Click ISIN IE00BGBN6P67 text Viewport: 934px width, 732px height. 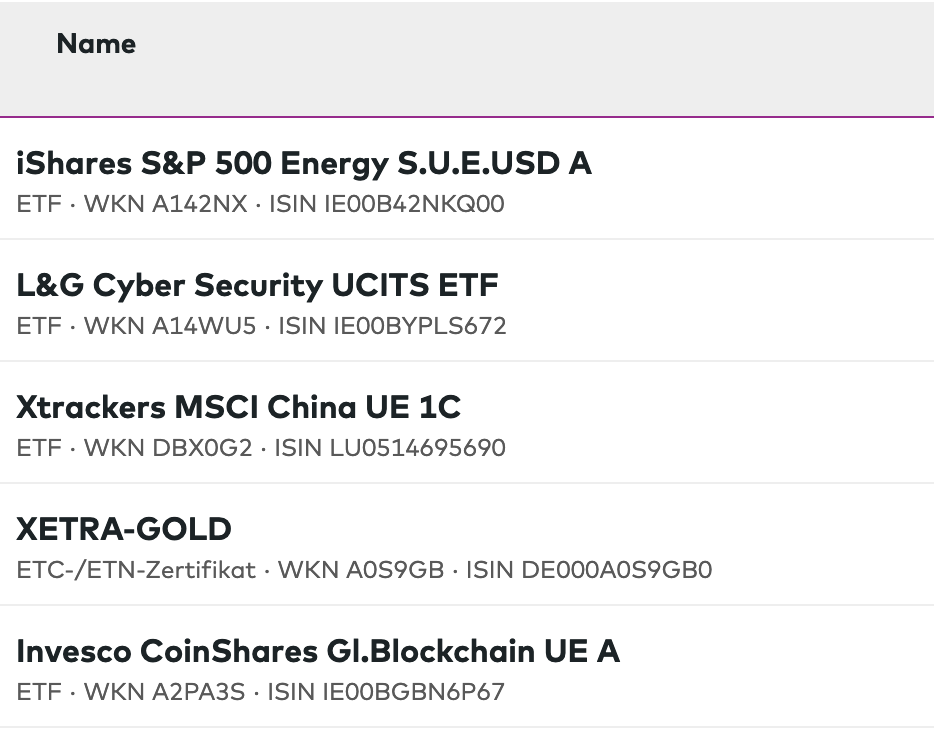tap(386, 692)
